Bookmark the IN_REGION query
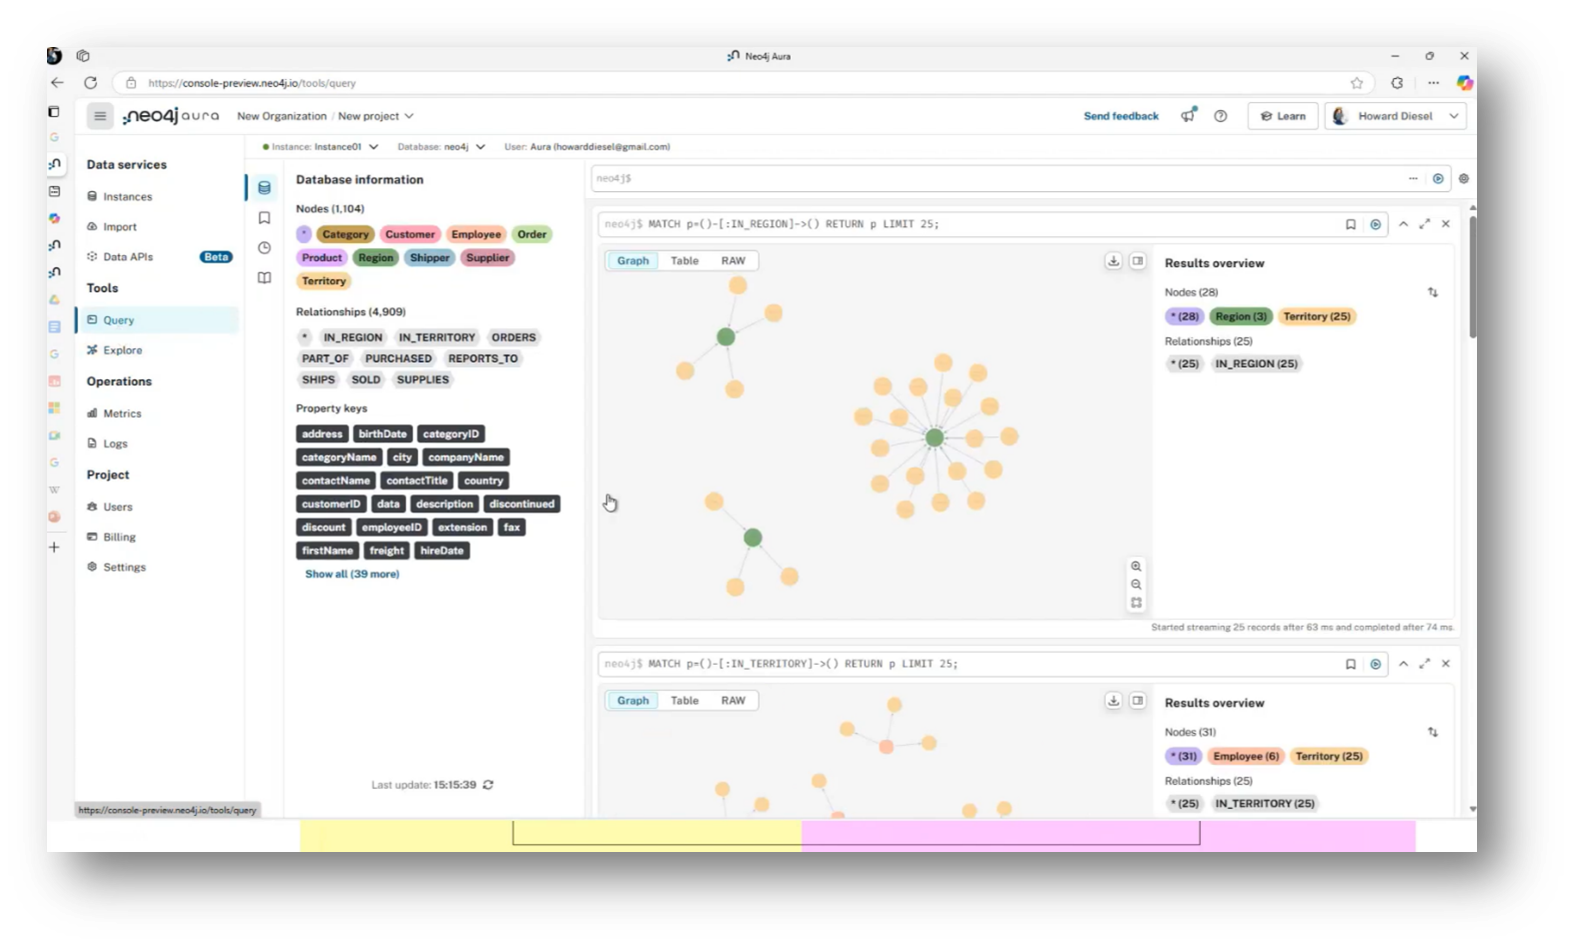The image size is (1572, 947). [x=1350, y=225]
